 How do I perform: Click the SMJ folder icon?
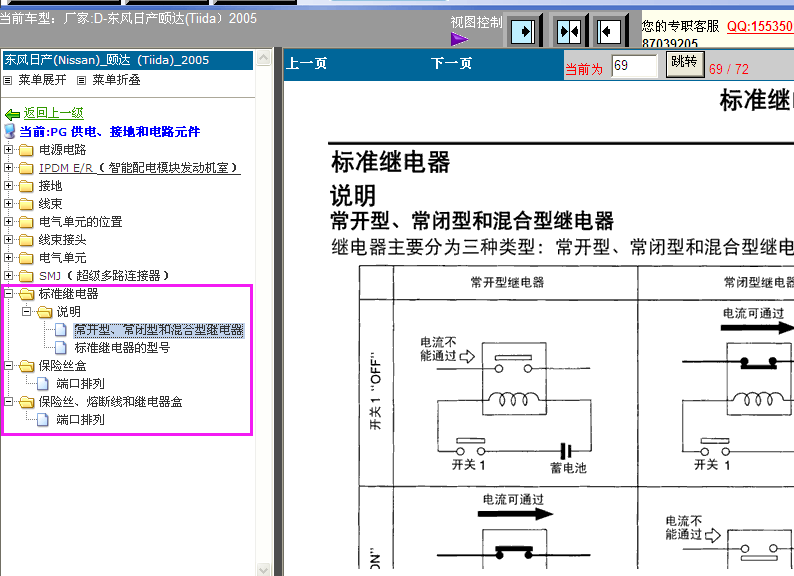(x=26, y=276)
